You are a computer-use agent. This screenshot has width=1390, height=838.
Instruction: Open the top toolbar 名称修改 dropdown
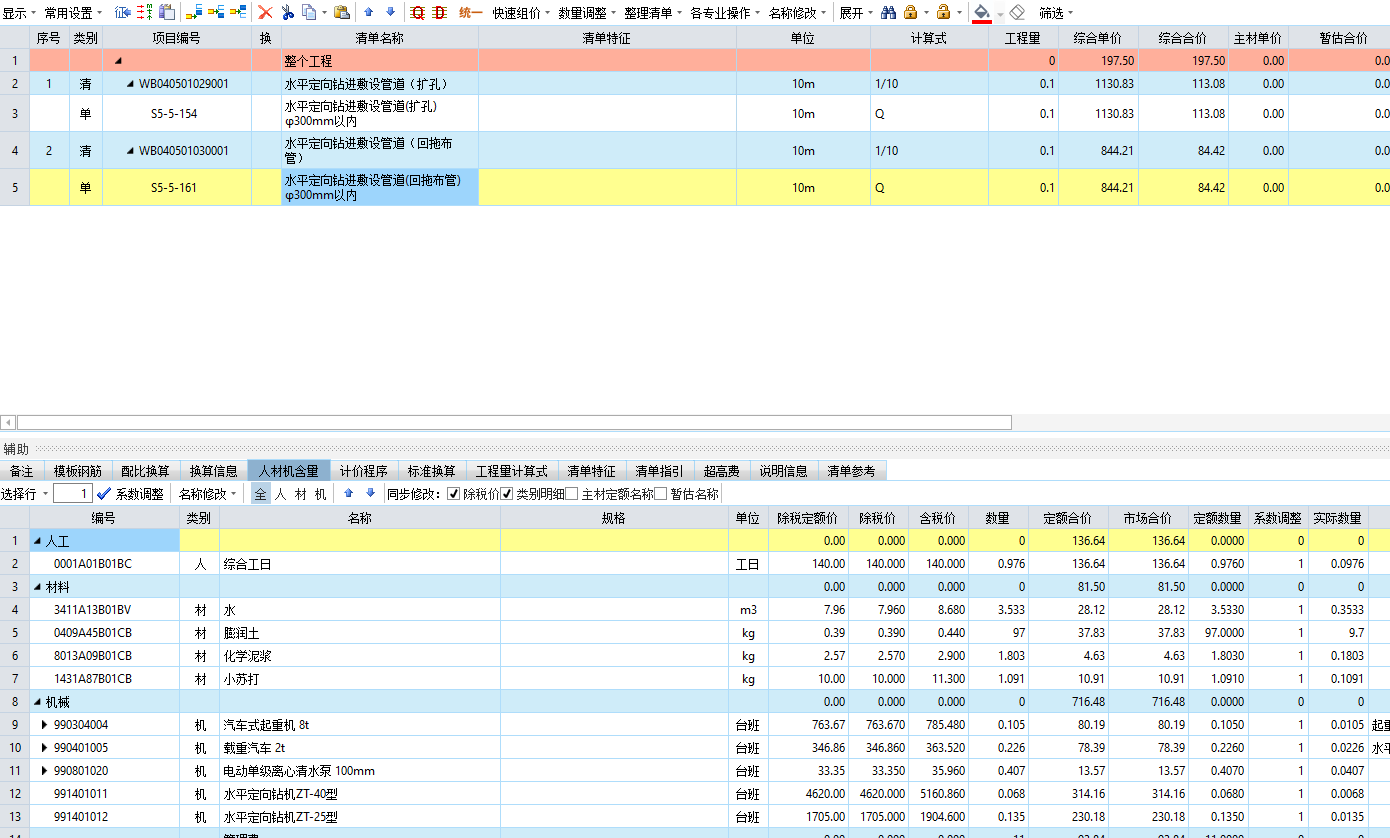click(x=797, y=13)
